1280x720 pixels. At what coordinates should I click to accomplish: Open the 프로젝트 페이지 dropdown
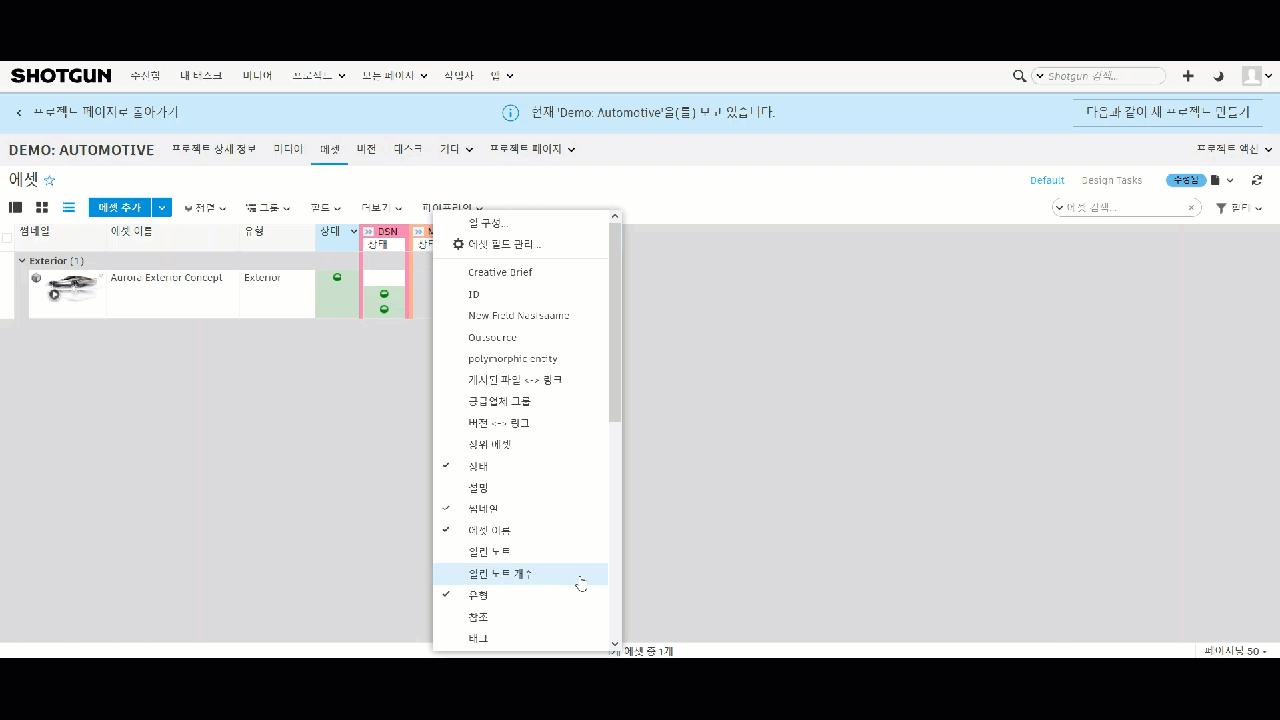pyautogui.click(x=532, y=148)
